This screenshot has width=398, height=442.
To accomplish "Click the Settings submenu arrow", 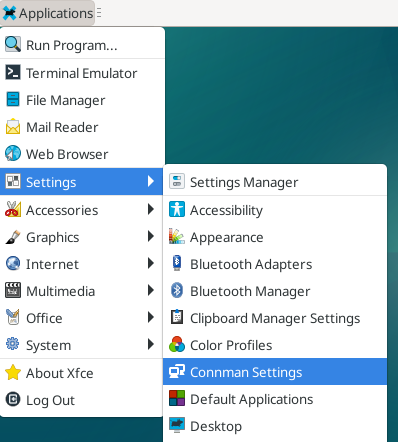I will [151, 181].
